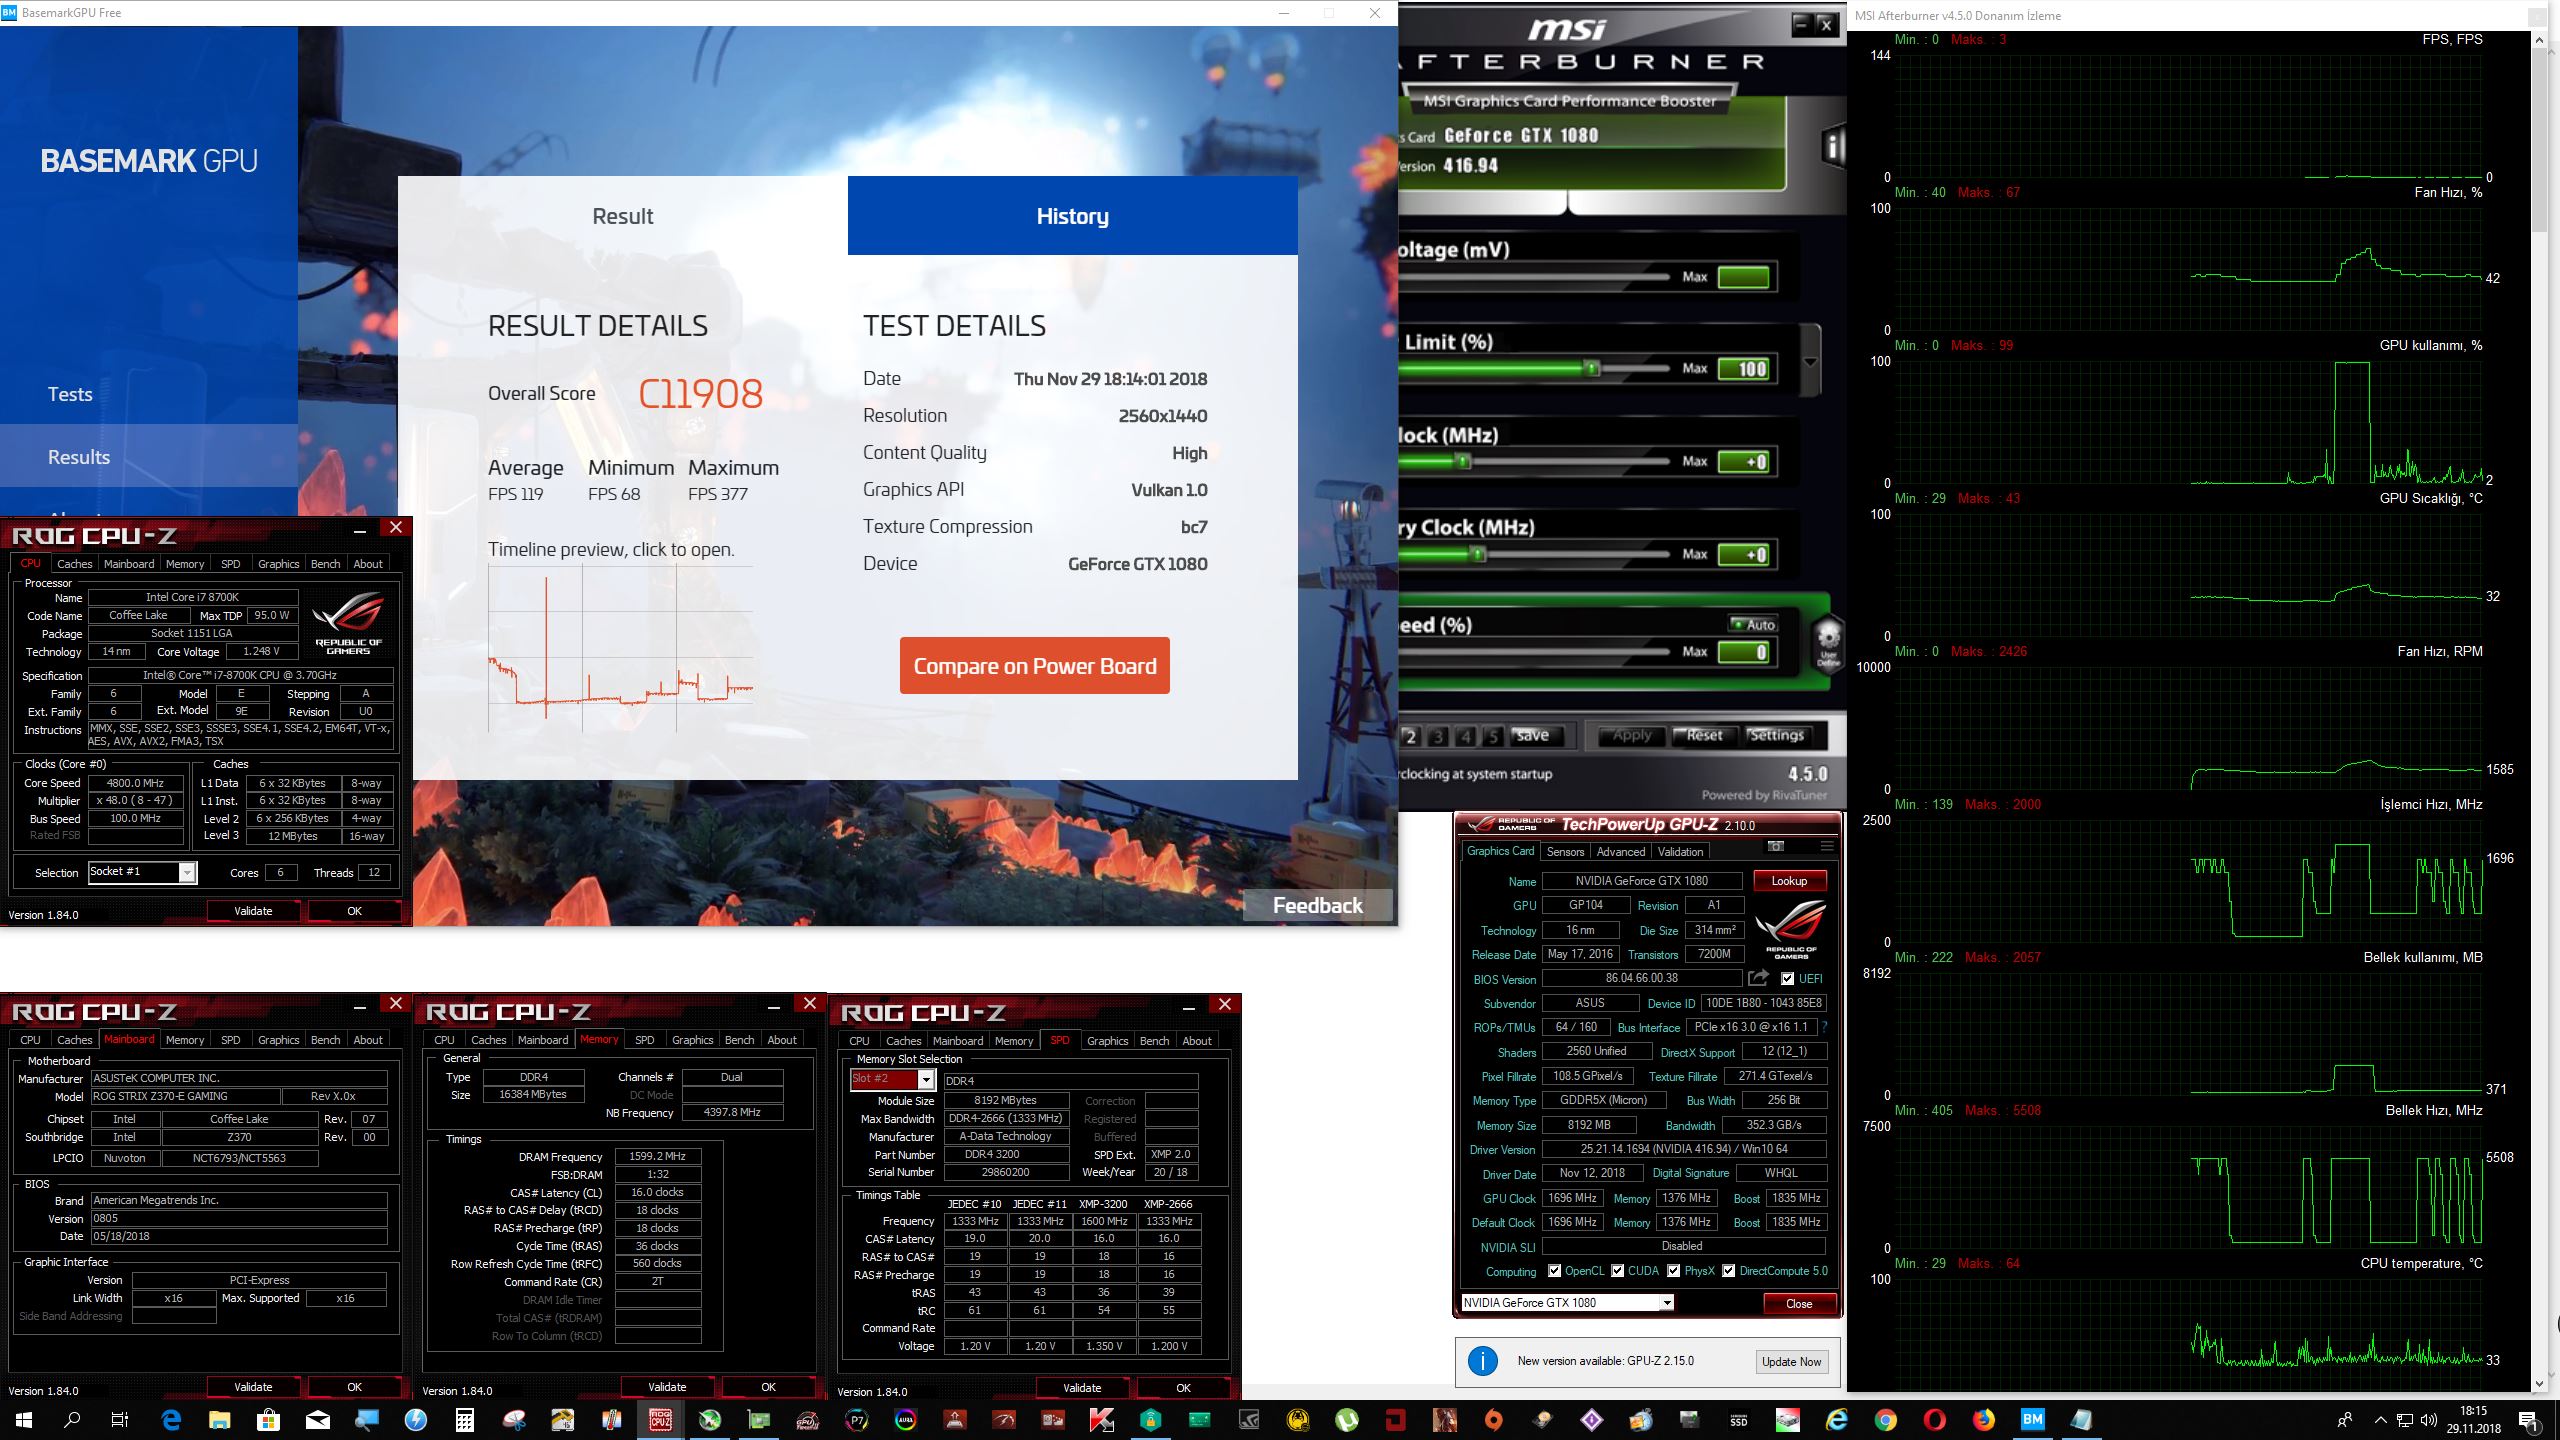Open Samsung SSD tool on the taskbar

point(1739,1419)
